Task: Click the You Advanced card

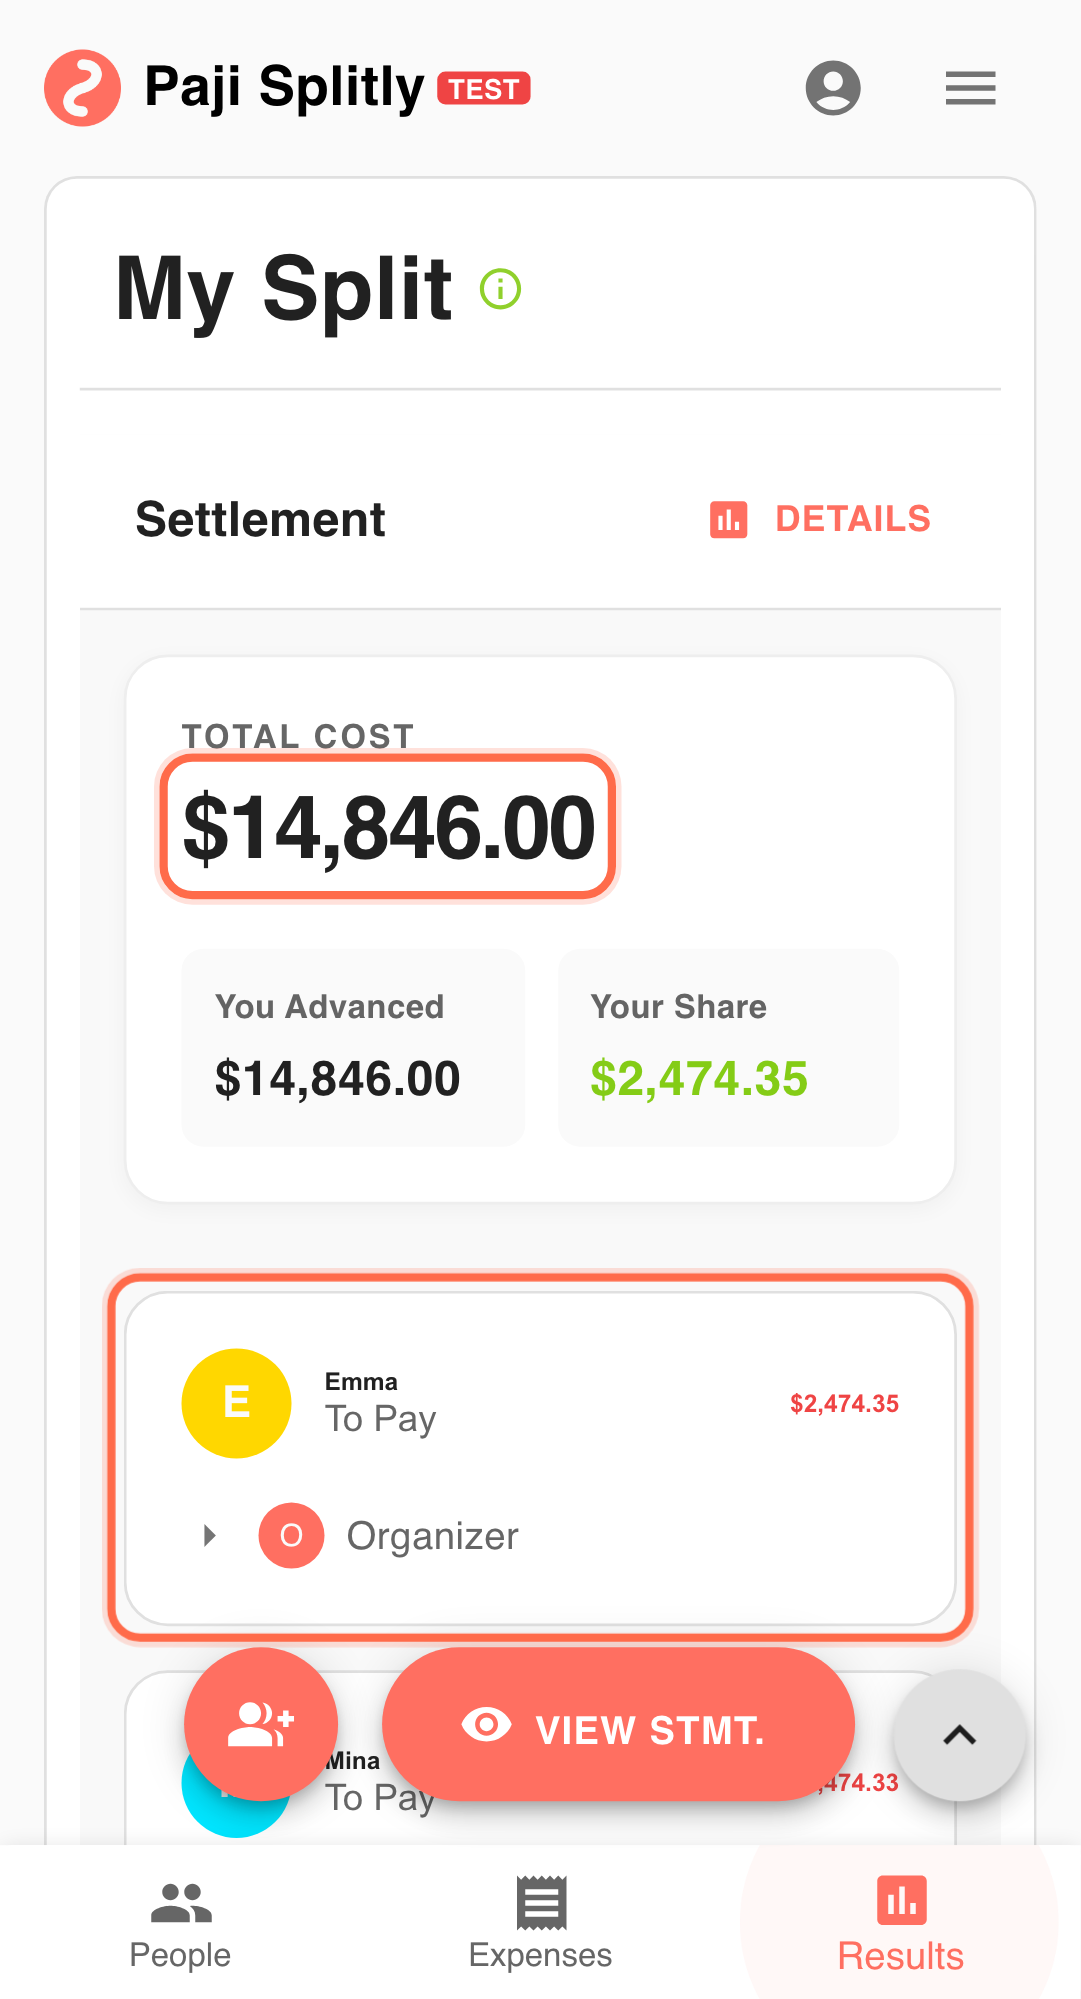Action: tap(353, 1047)
